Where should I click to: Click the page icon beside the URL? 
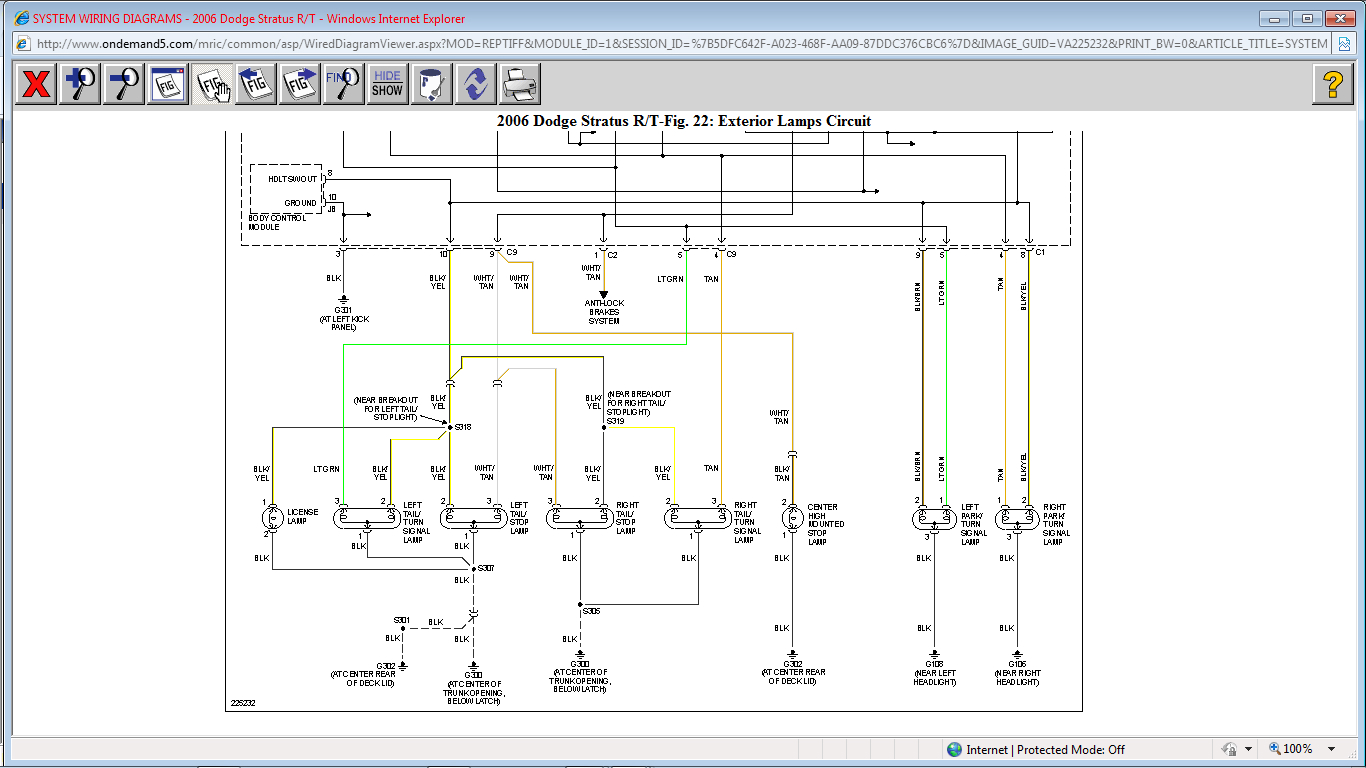coord(22,43)
